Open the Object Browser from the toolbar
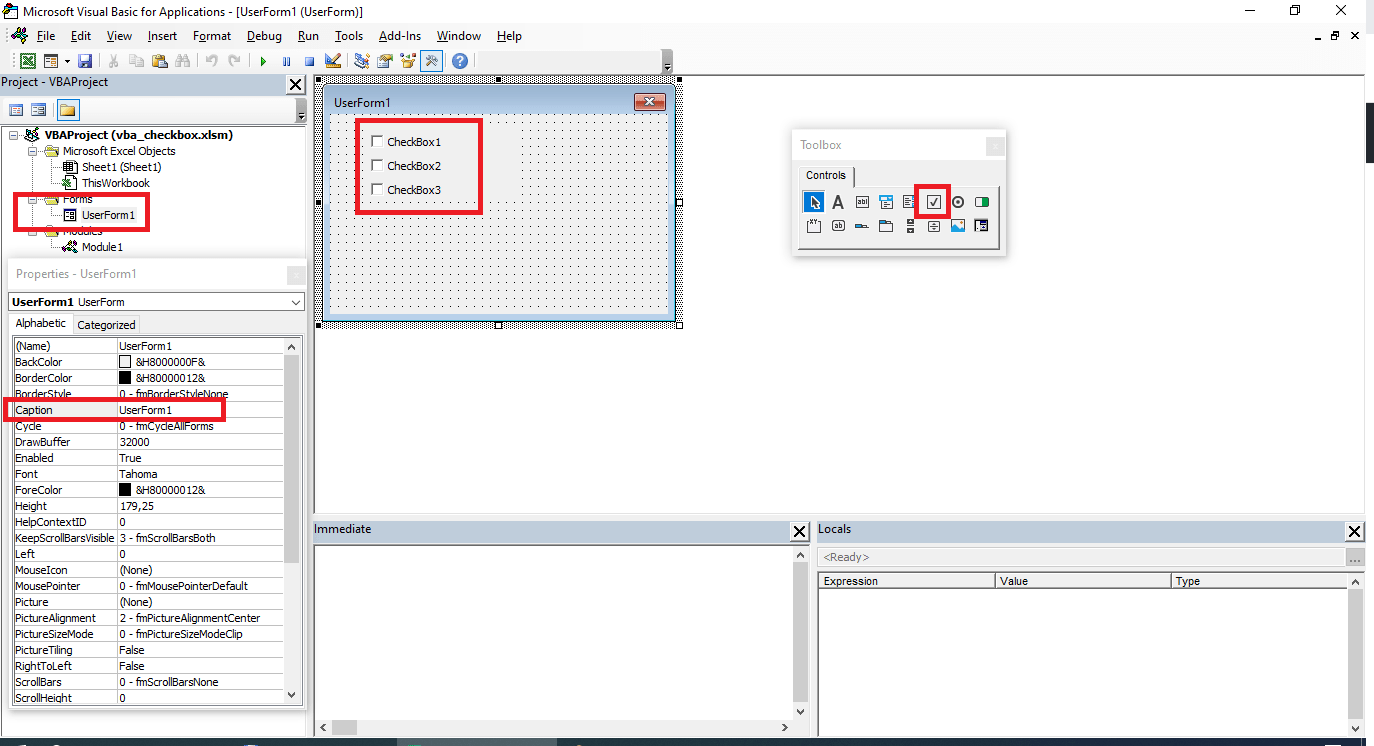Screen dimensions: 1374x746 point(406,60)
